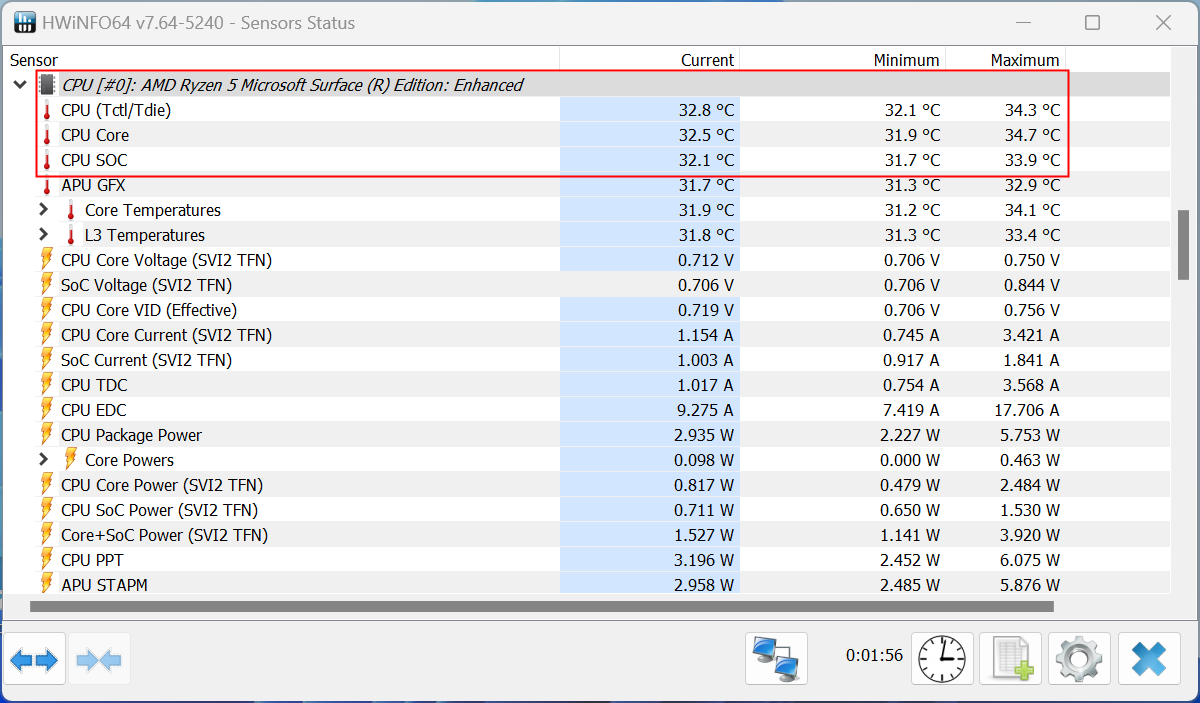
Task: Click lightning icon beside CPU PPT
Action: (46, 560)
